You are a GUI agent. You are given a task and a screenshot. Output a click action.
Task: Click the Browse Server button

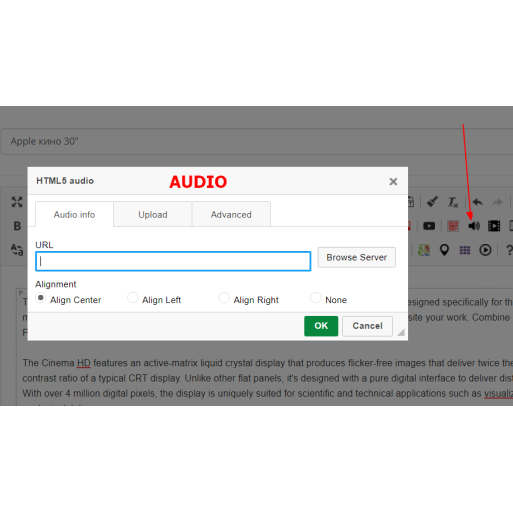[x=357, y=257]
